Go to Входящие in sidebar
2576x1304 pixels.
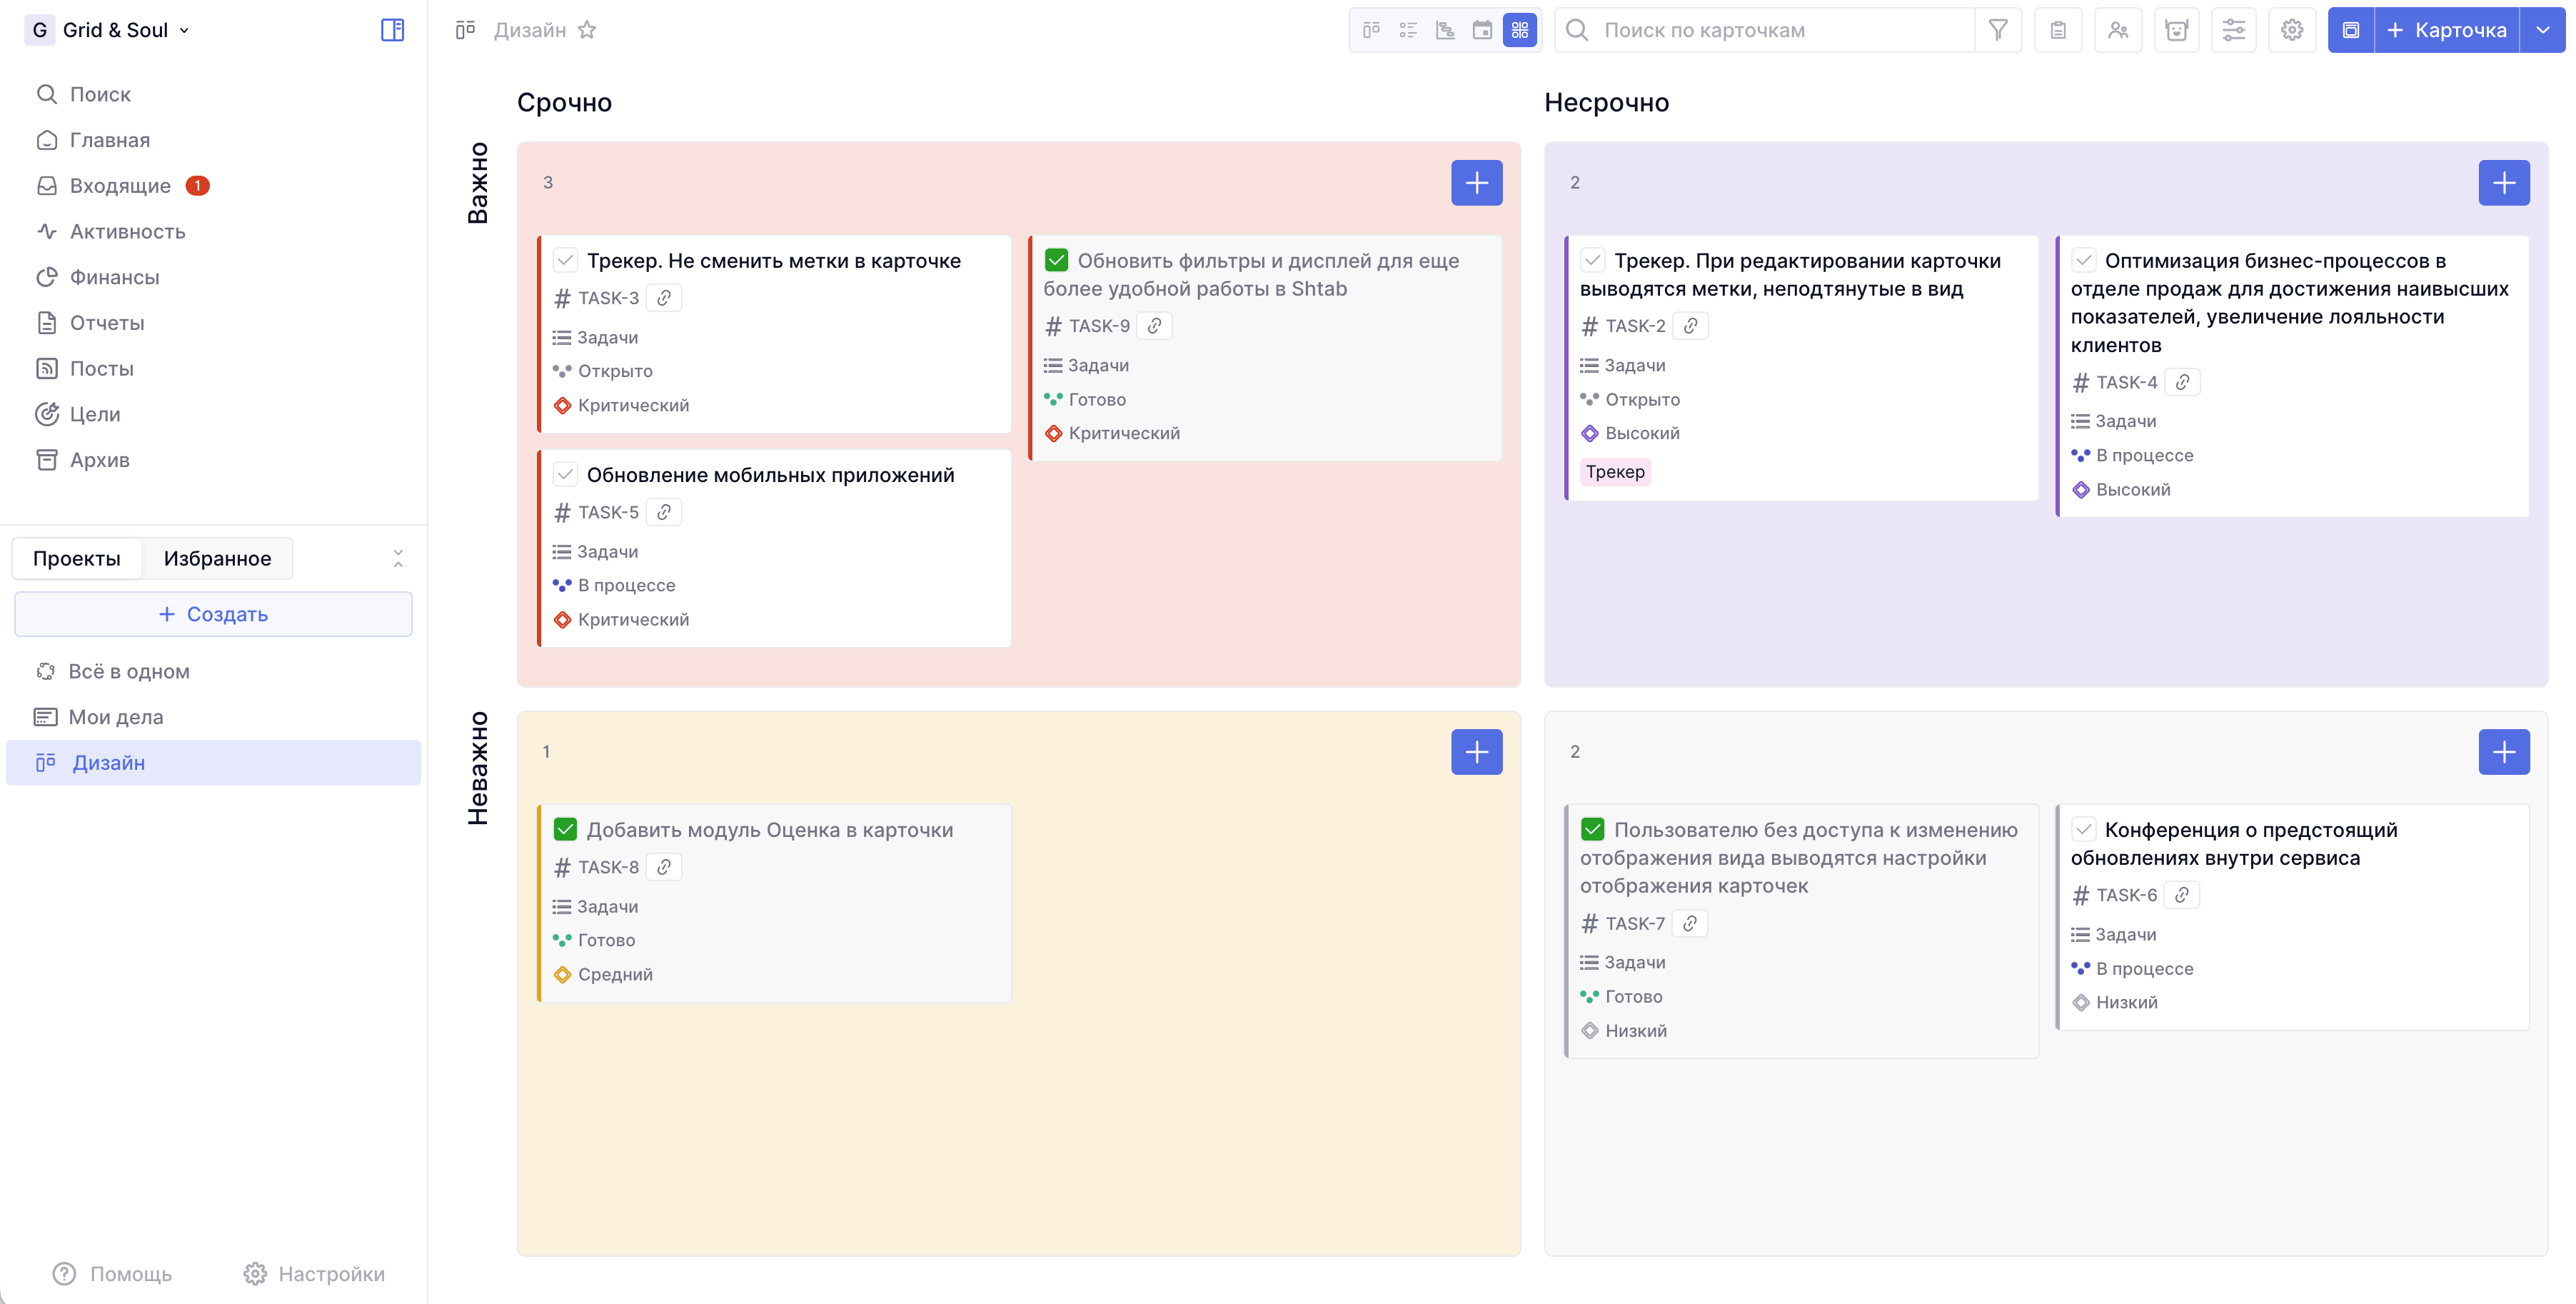120,186
